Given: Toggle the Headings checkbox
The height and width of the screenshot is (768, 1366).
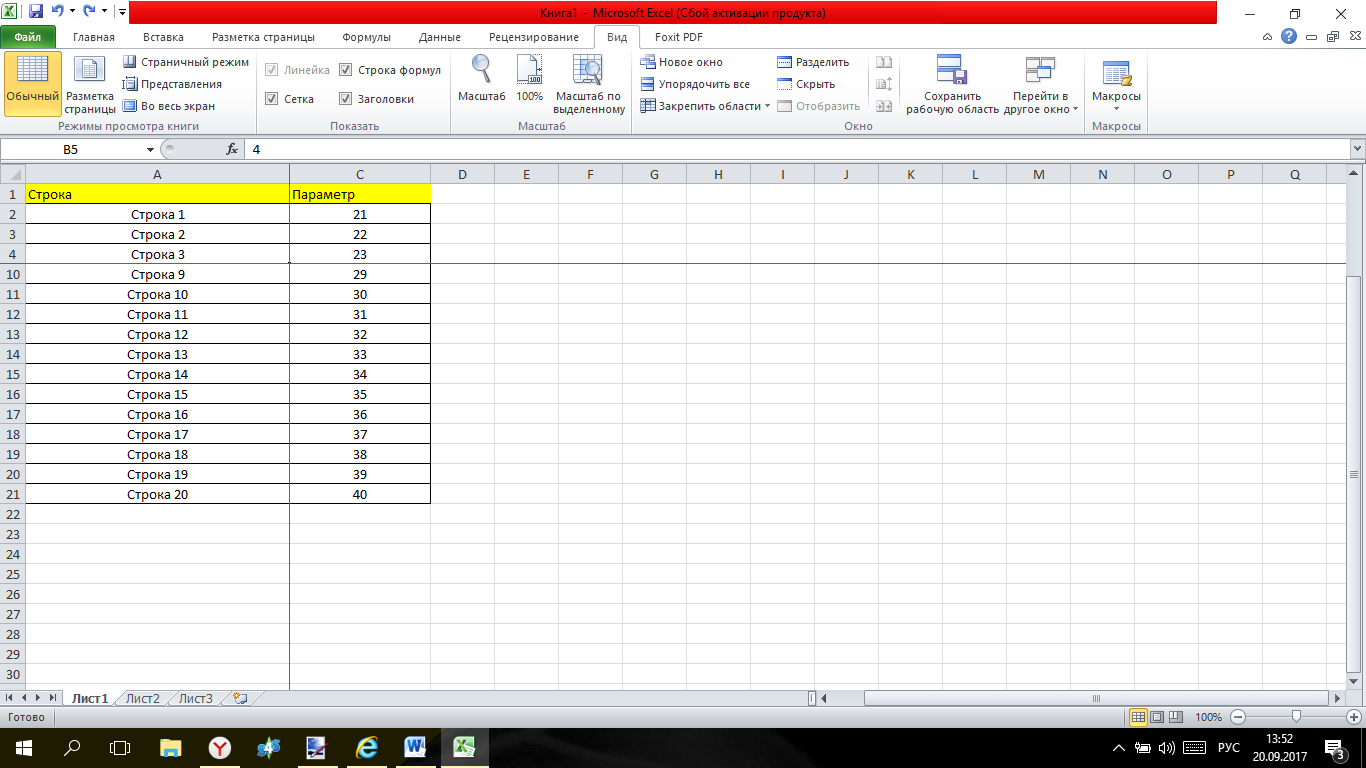Looking at the screenshot, I should point(346,99).
